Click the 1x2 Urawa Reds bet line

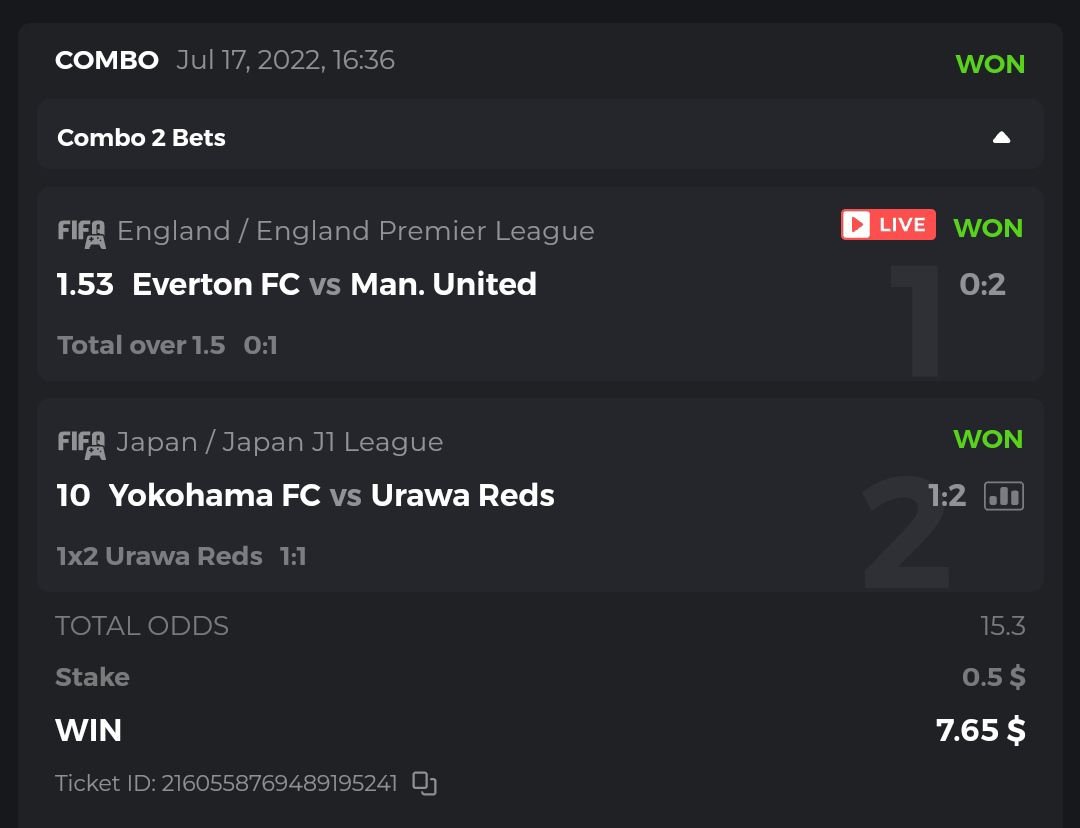coord(159,557)
